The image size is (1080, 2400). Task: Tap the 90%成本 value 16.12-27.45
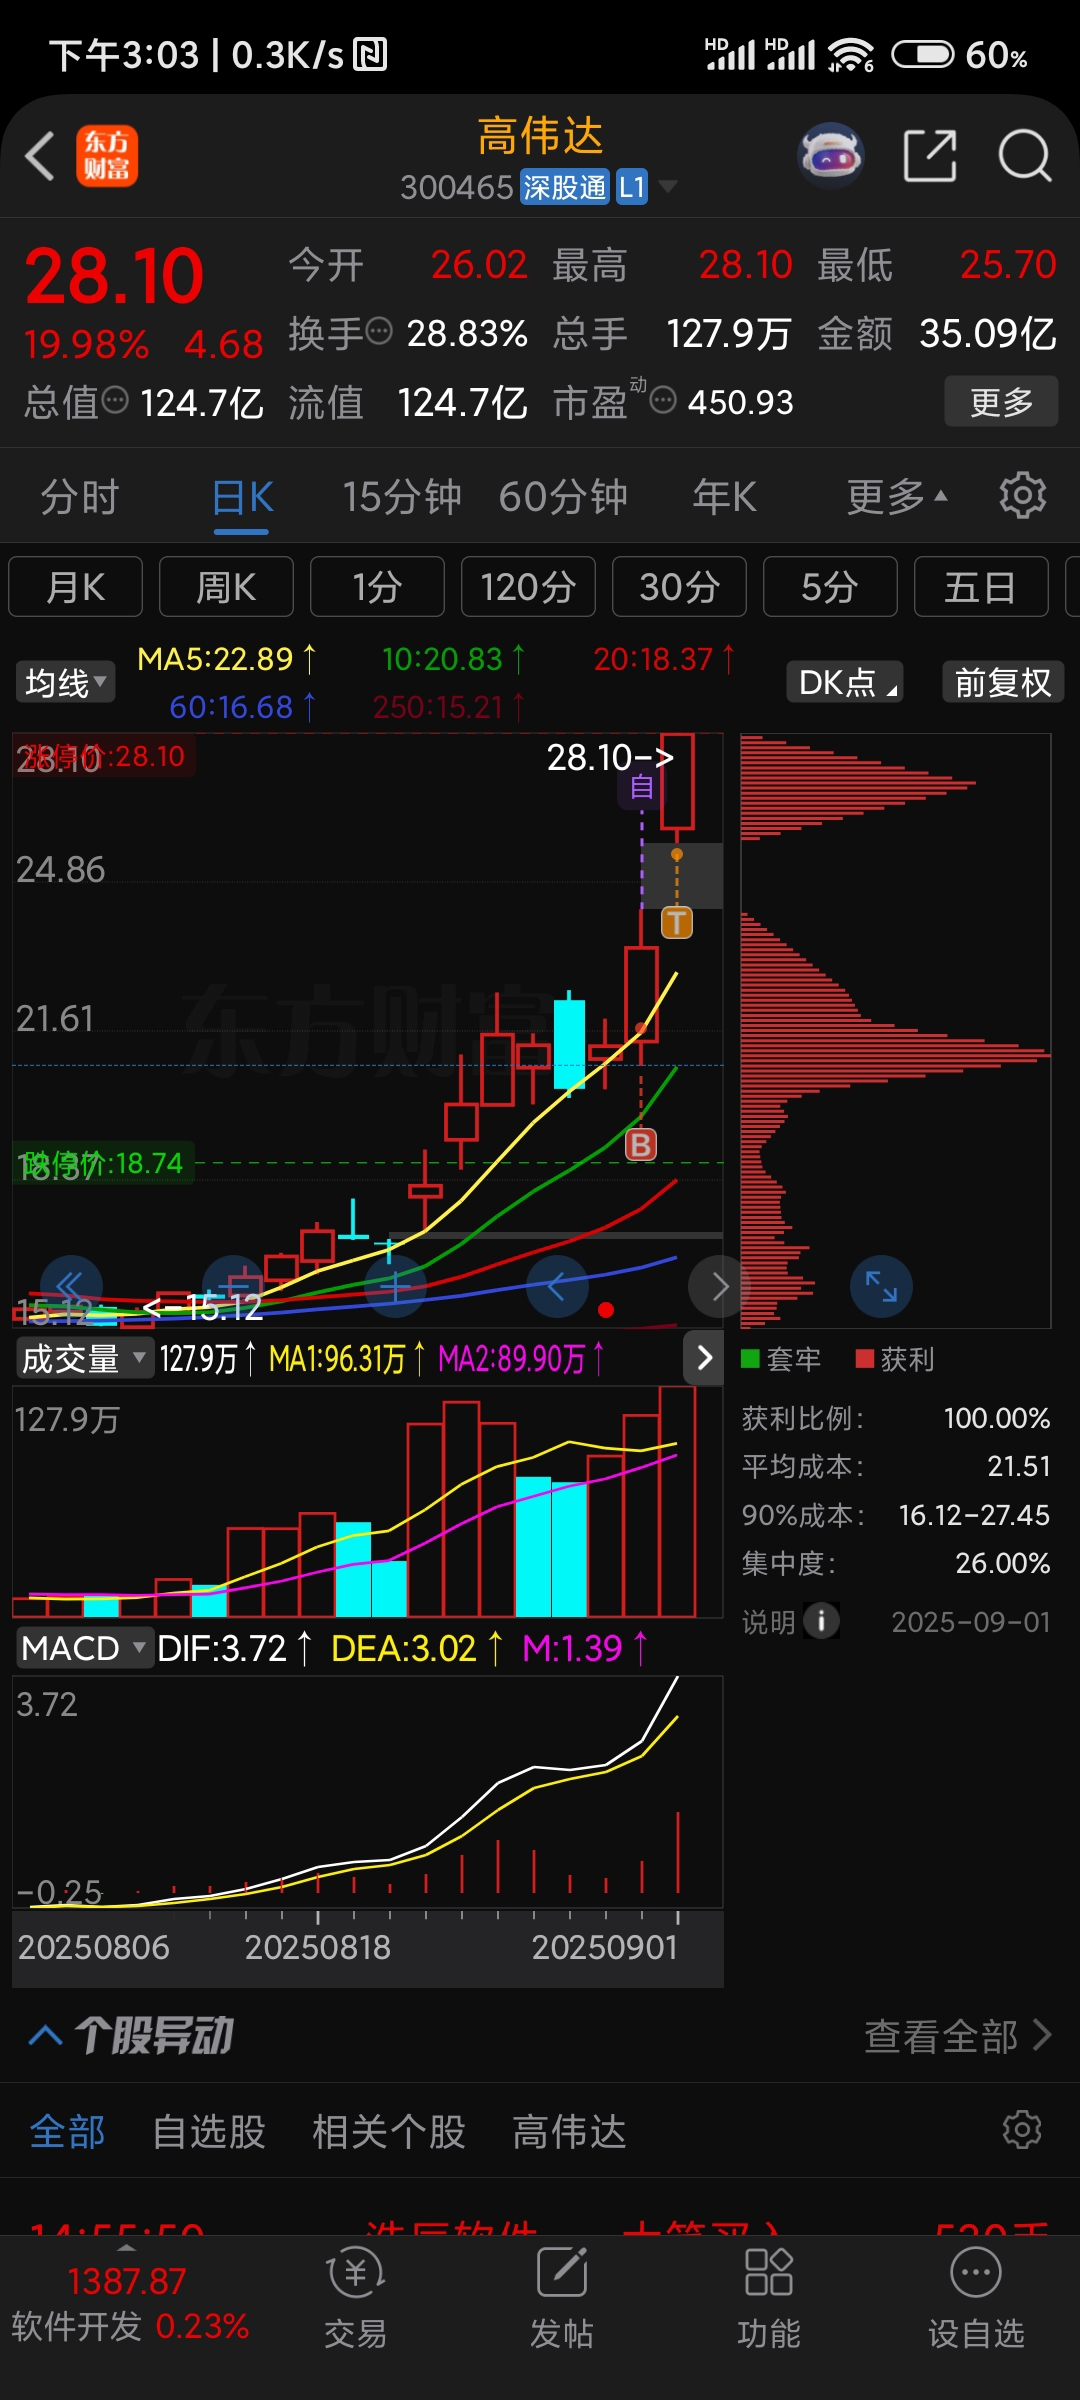coord(974,1515)
